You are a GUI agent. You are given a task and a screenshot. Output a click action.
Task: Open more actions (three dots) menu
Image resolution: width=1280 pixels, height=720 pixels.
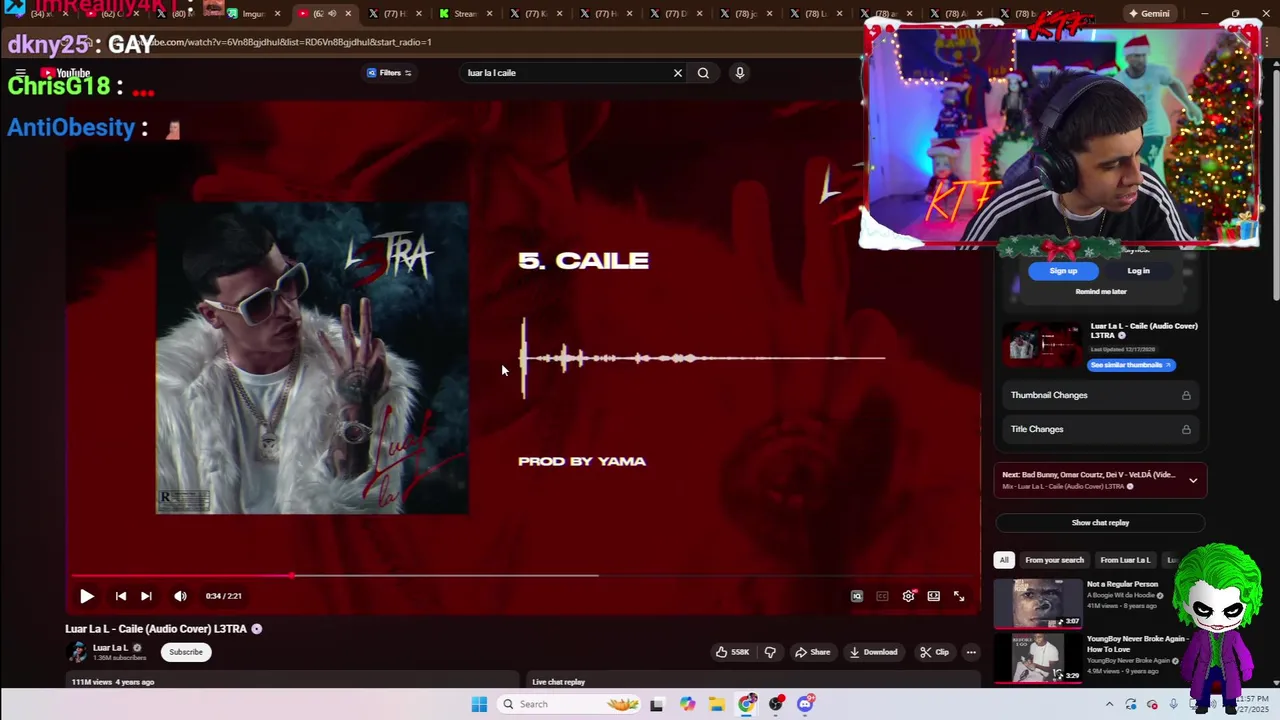971,652
